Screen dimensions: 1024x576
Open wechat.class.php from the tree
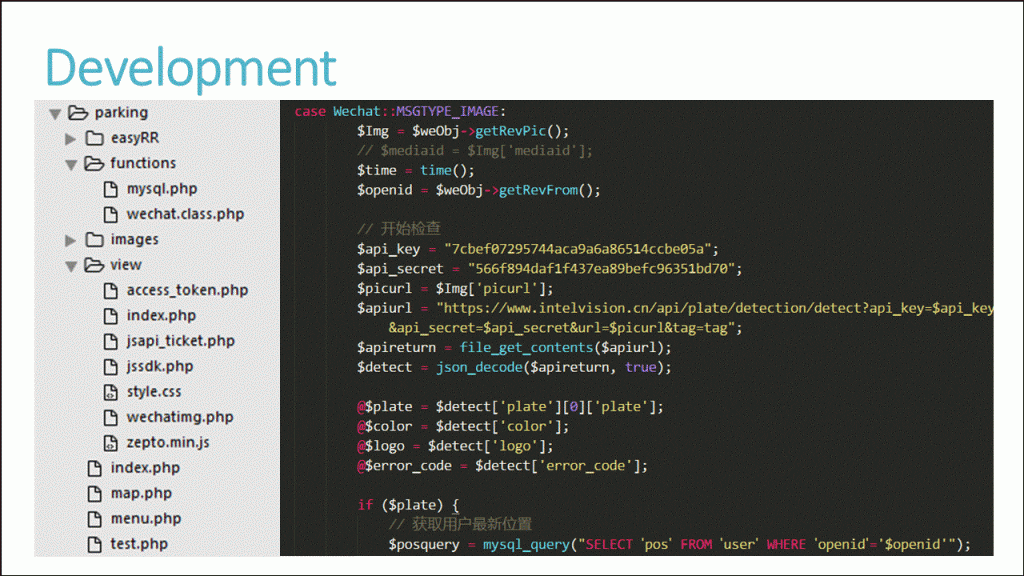point(185,214)
